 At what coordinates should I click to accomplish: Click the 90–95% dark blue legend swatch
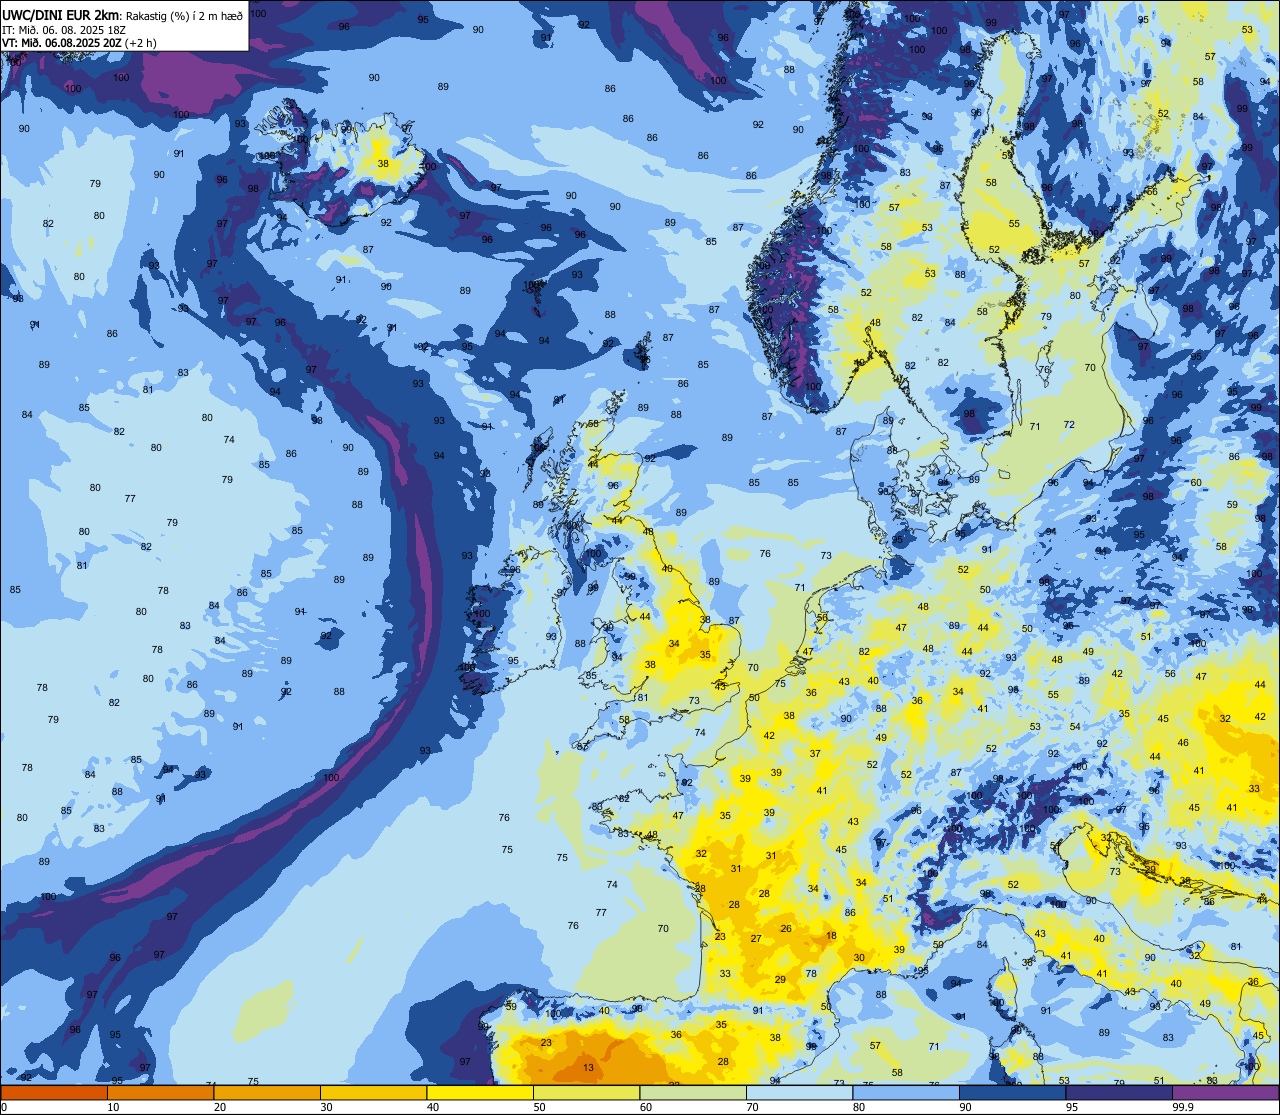pyautogui.click(x=1013, y=1092)
